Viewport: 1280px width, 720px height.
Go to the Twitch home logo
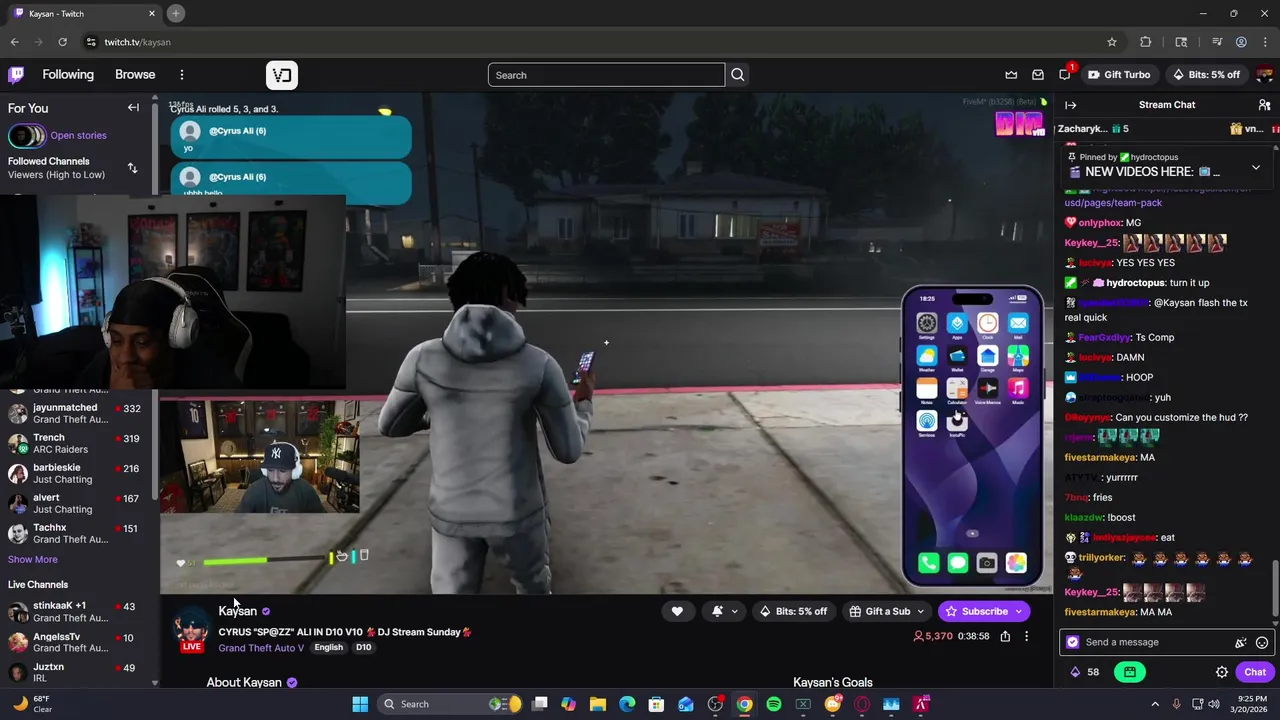point(16,75)
